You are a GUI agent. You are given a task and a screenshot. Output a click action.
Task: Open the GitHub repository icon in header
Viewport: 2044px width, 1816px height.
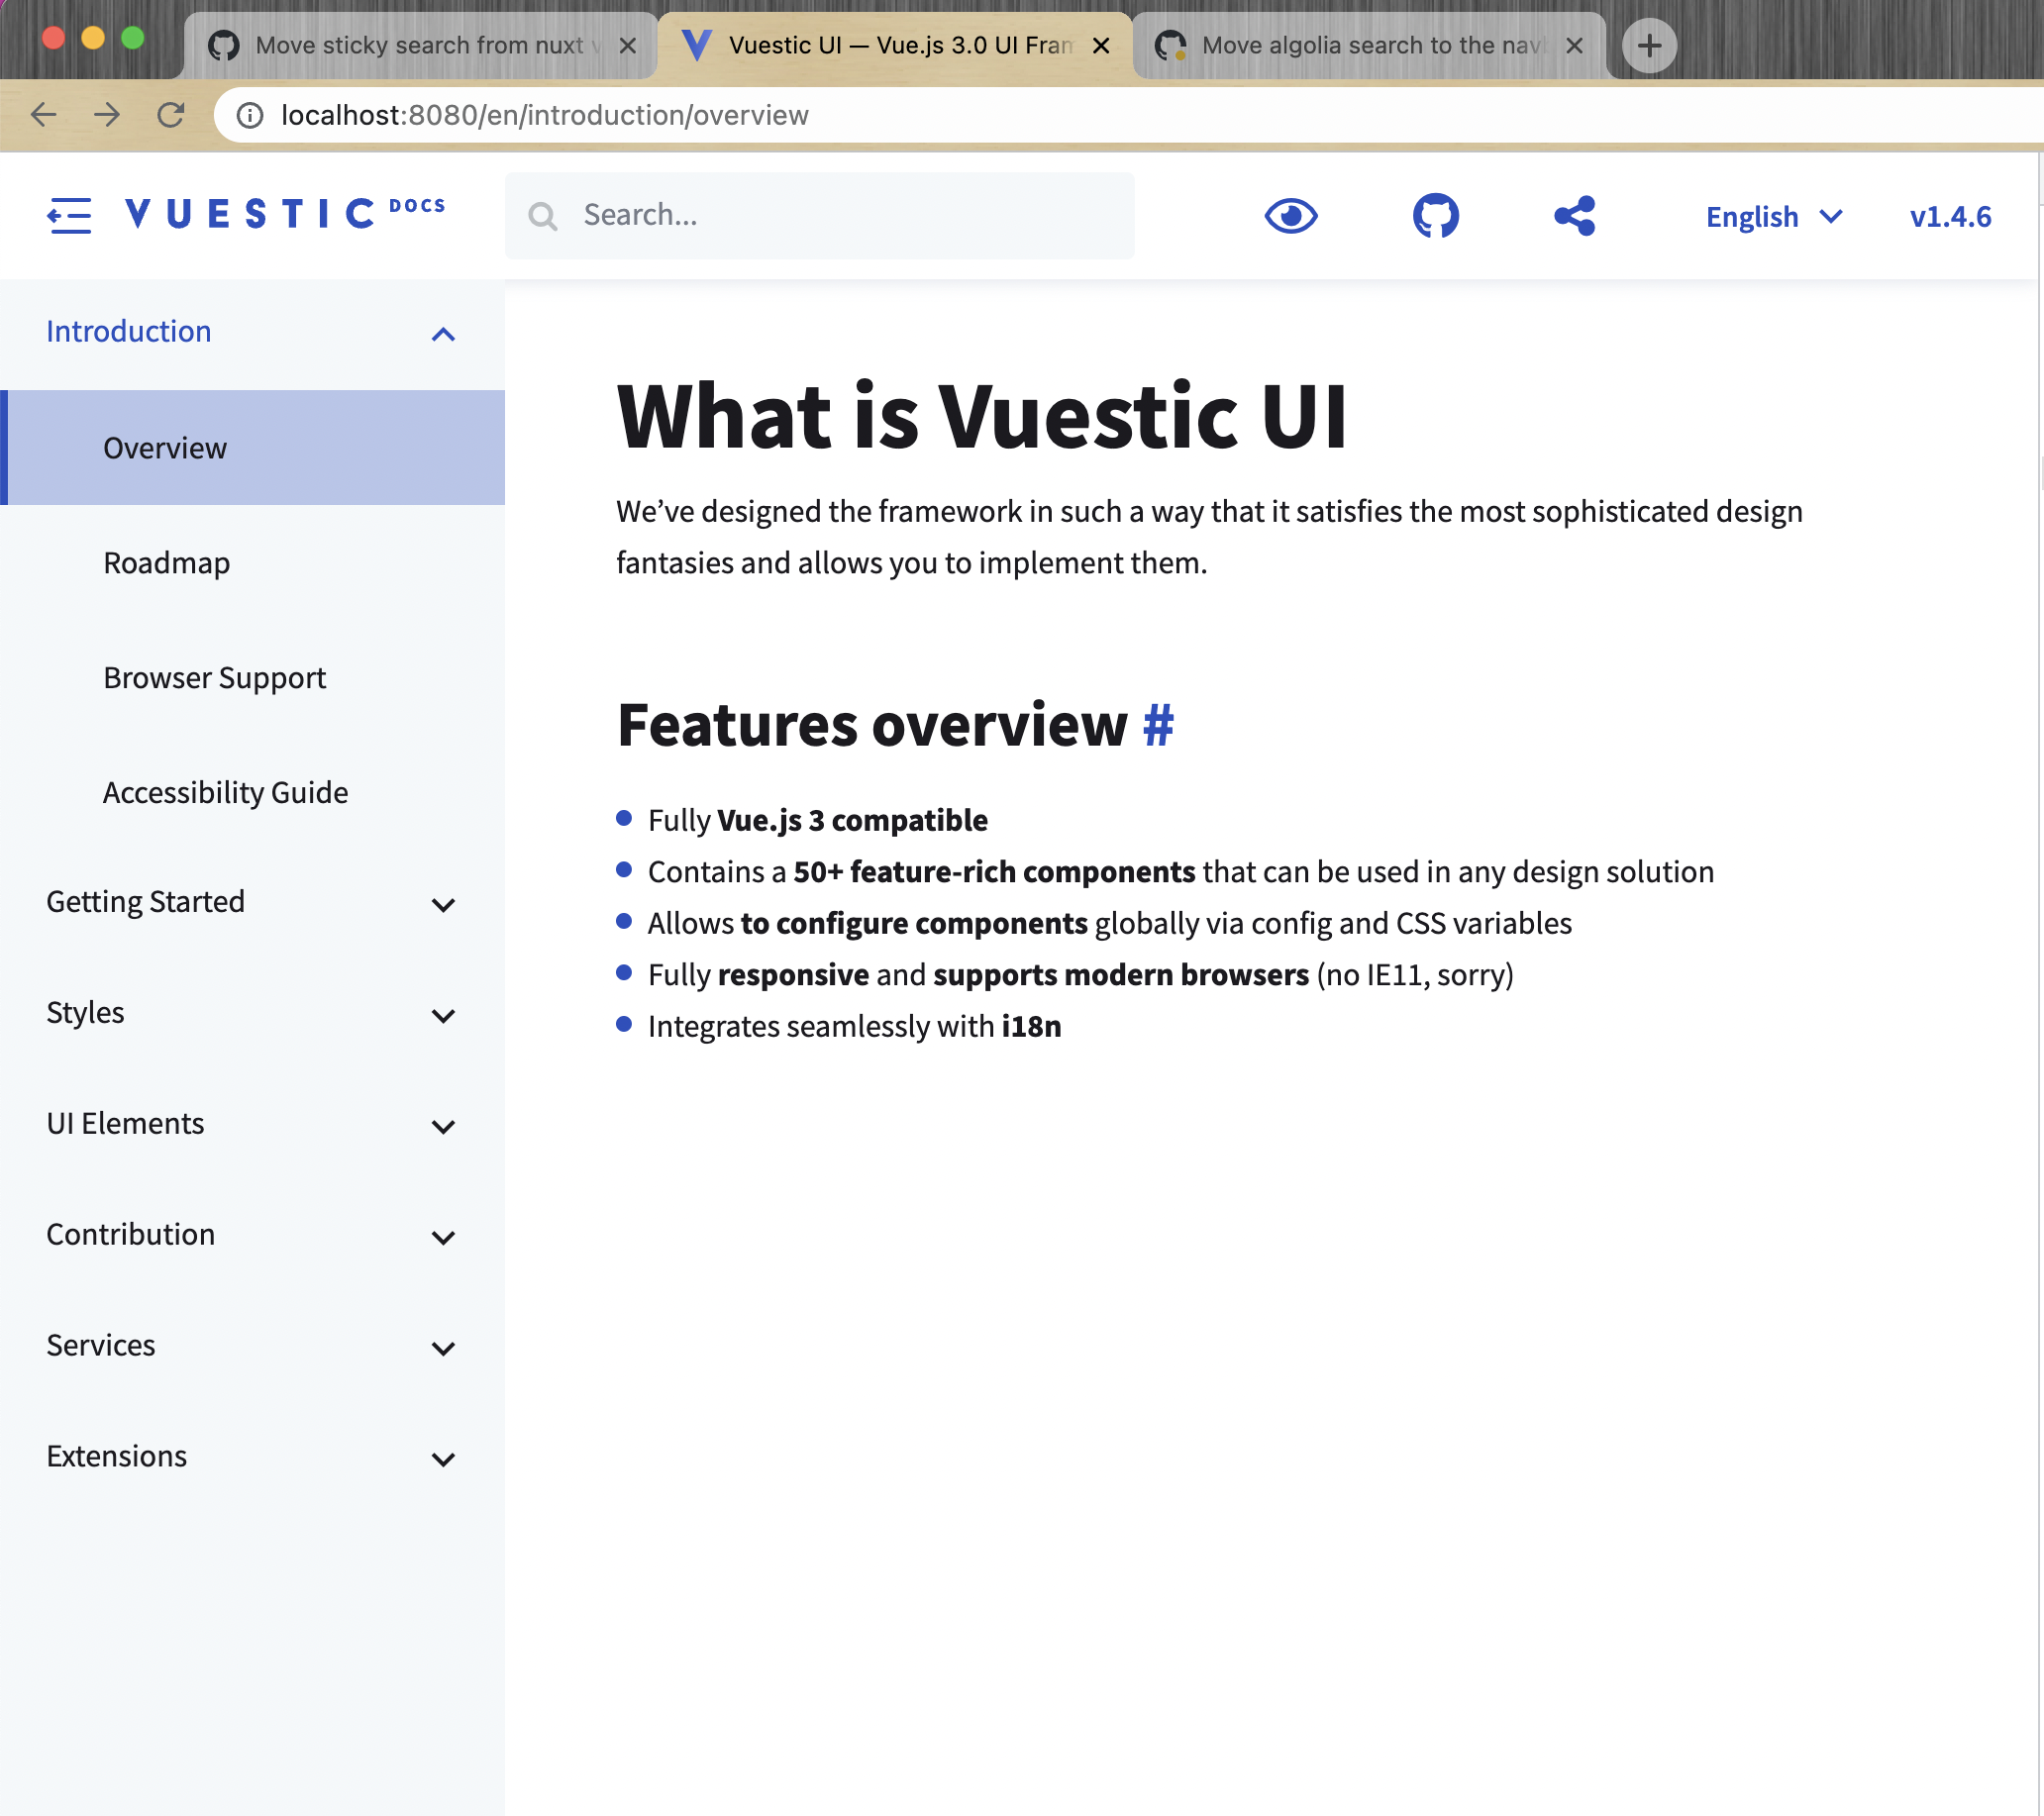[x=1435, y=216]
